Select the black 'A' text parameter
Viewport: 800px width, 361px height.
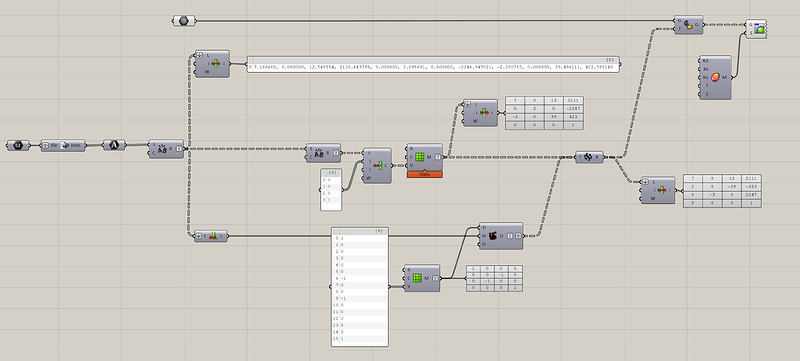coord(114,145)
